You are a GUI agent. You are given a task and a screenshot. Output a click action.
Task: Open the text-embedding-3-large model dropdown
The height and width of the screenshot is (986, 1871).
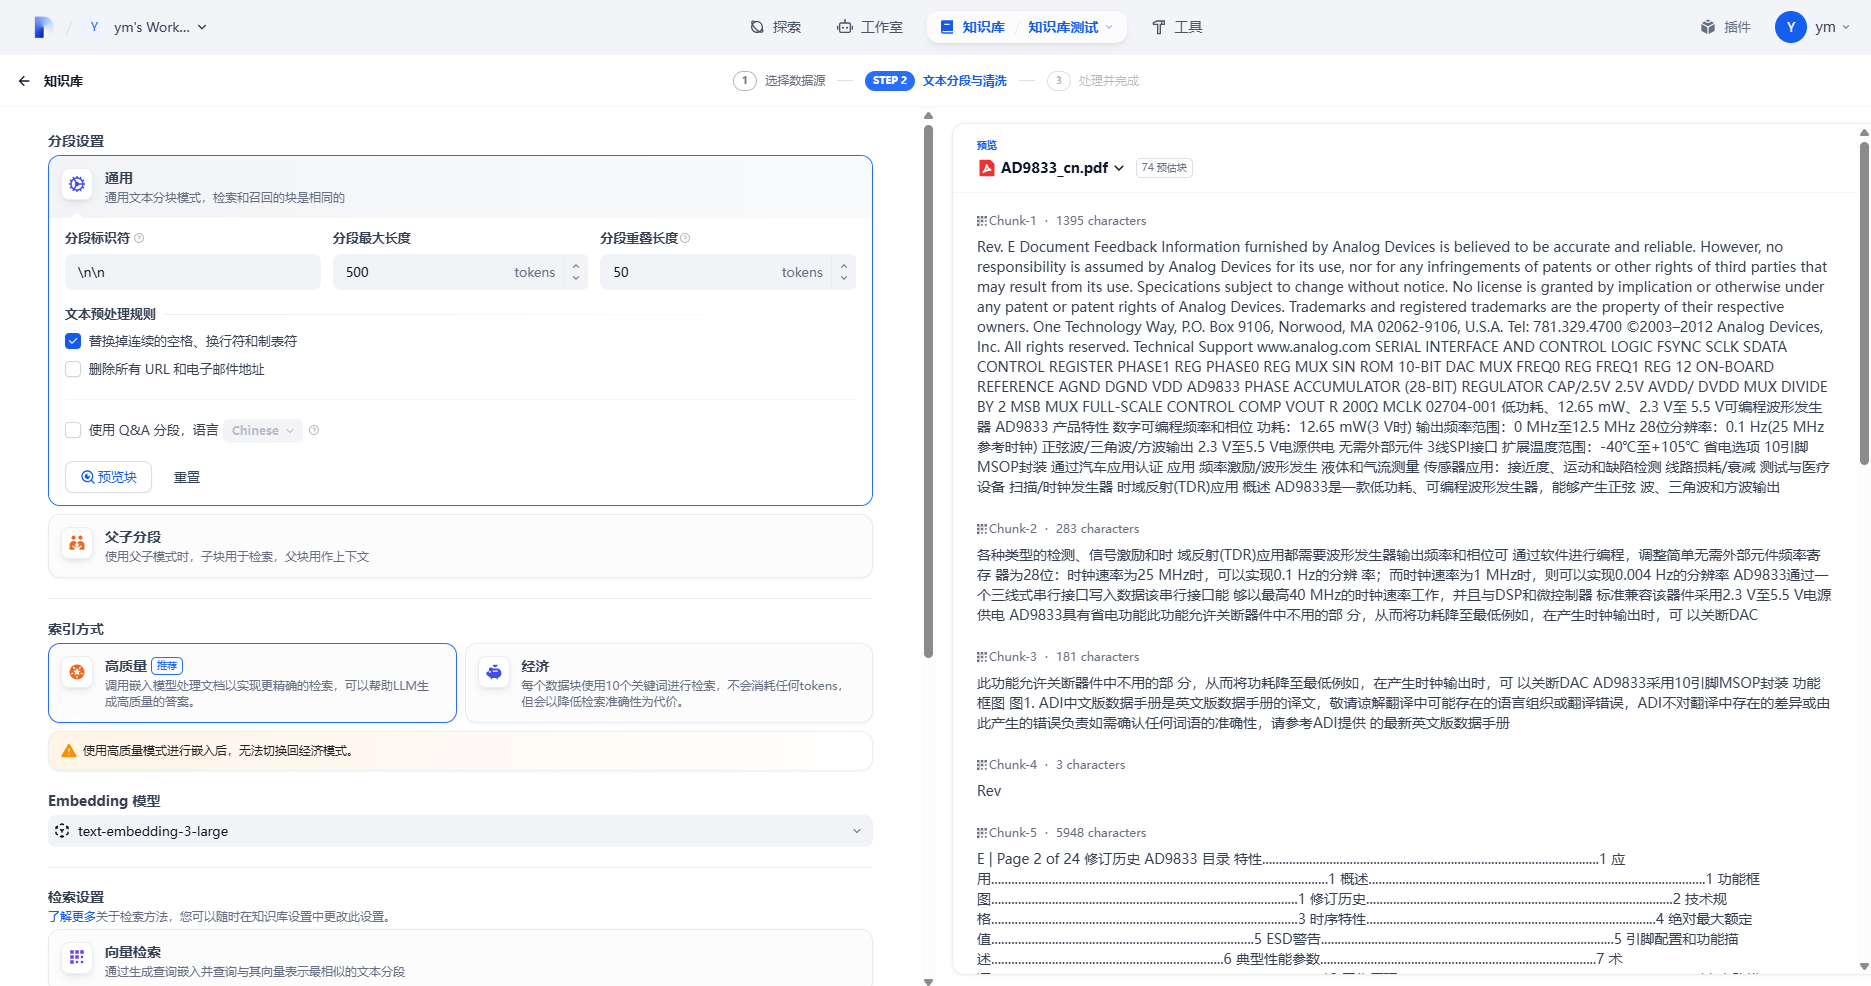pyautogui.click(x=460, y=831)
